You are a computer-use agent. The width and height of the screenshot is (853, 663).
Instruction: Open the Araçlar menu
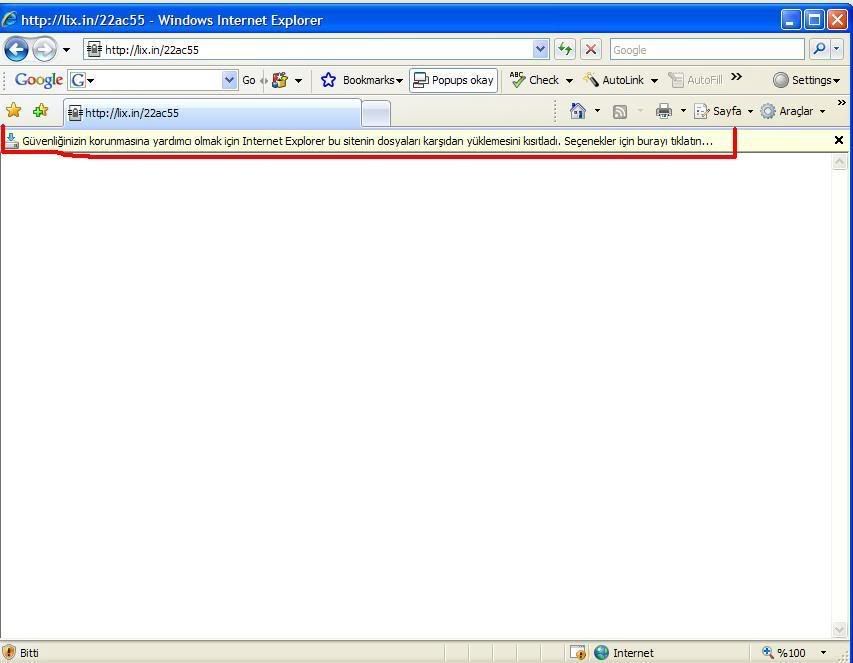[x=795, y=111]
